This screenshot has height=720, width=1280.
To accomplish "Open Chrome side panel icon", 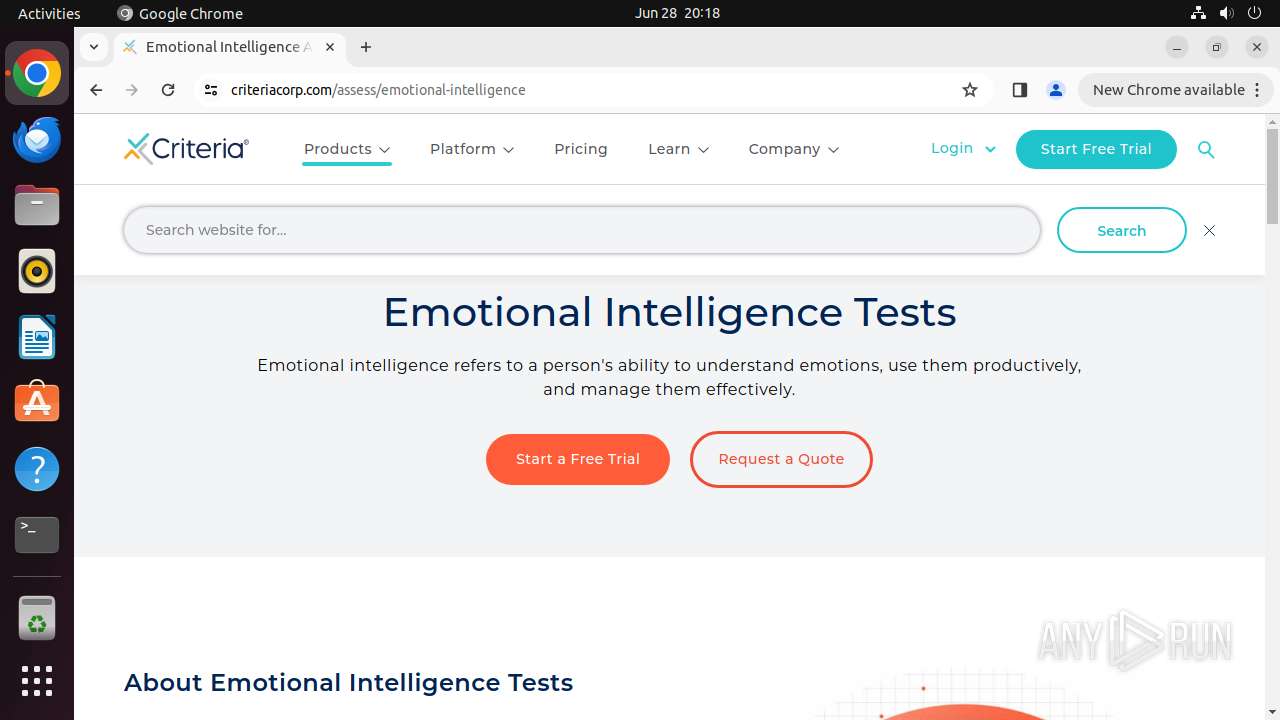I will [x=1019, y=90].
